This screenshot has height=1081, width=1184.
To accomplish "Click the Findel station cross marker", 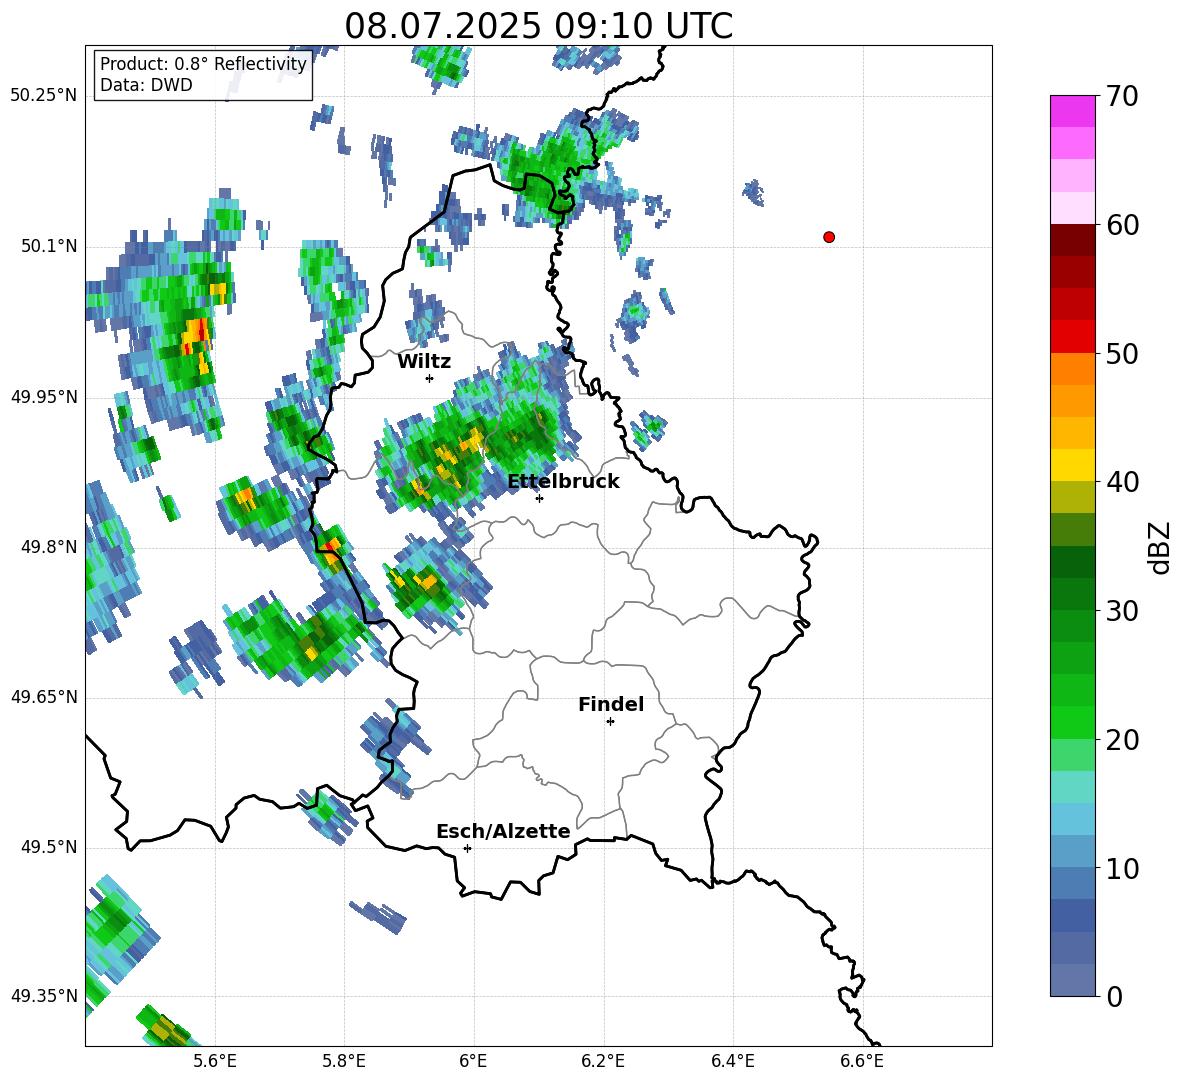I will [x=610, y=722].
